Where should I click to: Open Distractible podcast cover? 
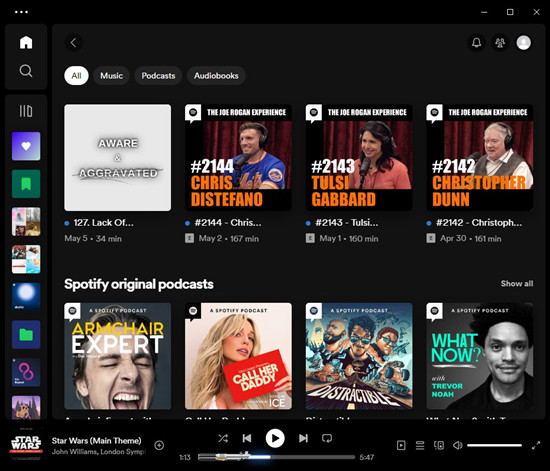point(359,356)
